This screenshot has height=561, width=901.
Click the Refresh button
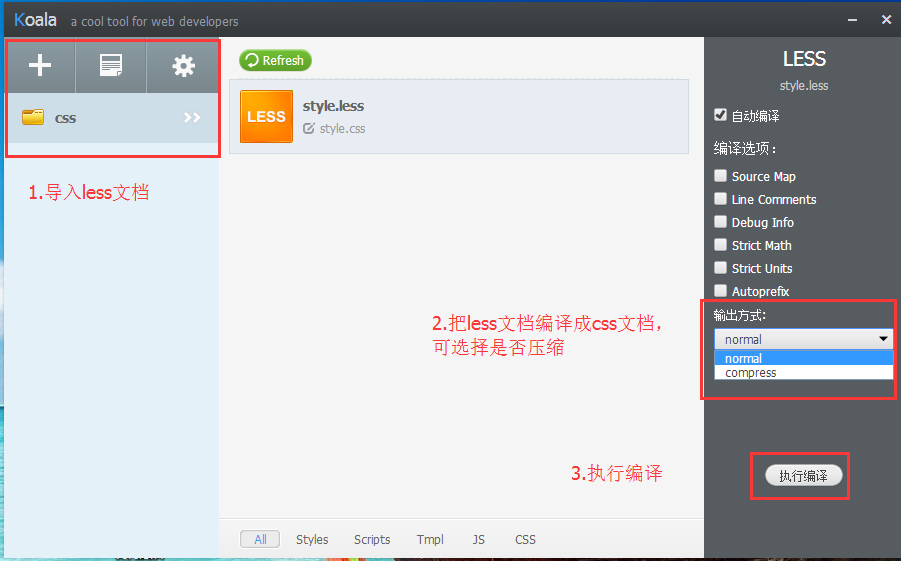[x=275, y=60]
